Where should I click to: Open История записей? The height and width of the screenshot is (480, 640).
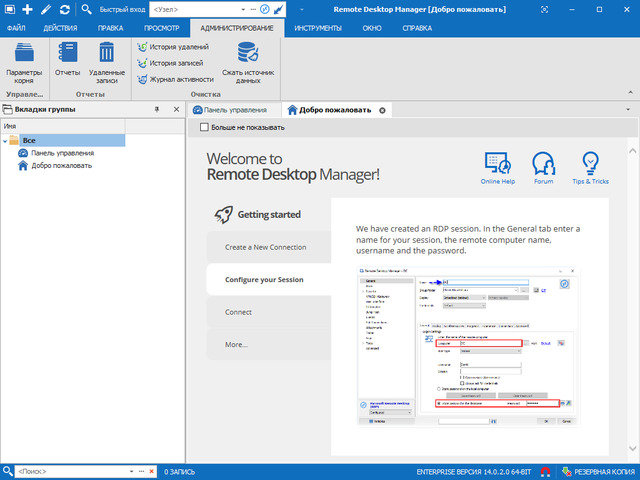point(170,63)
